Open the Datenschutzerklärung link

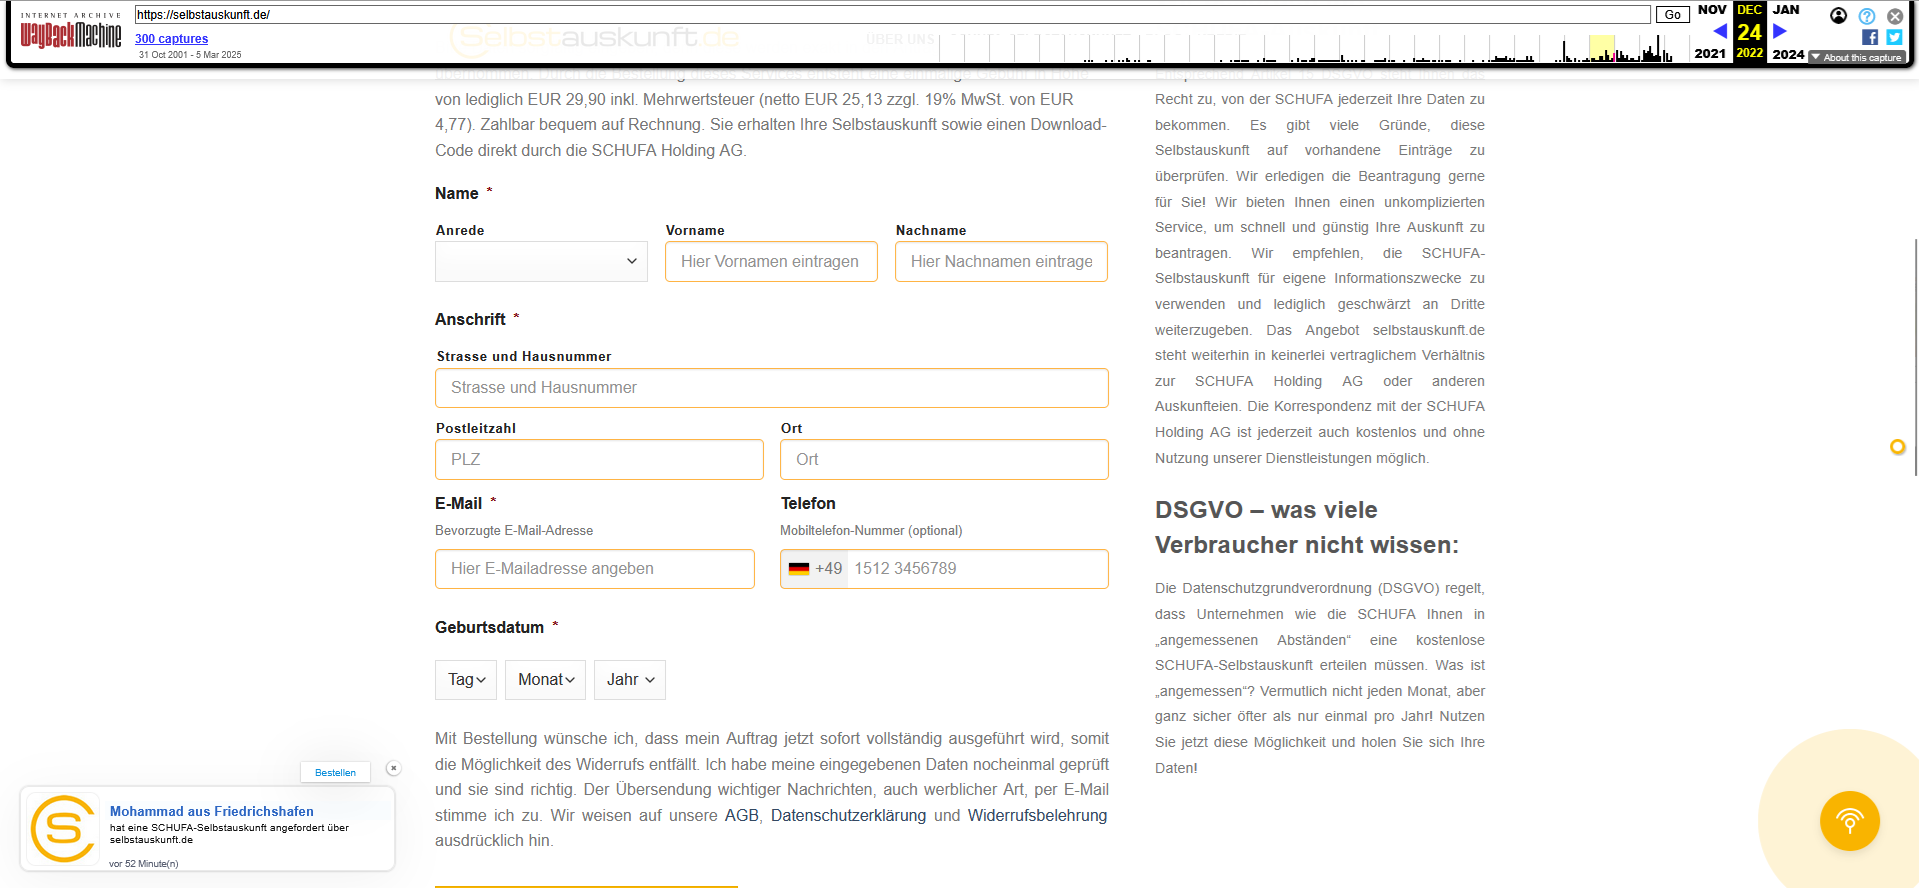pos(848,816)
